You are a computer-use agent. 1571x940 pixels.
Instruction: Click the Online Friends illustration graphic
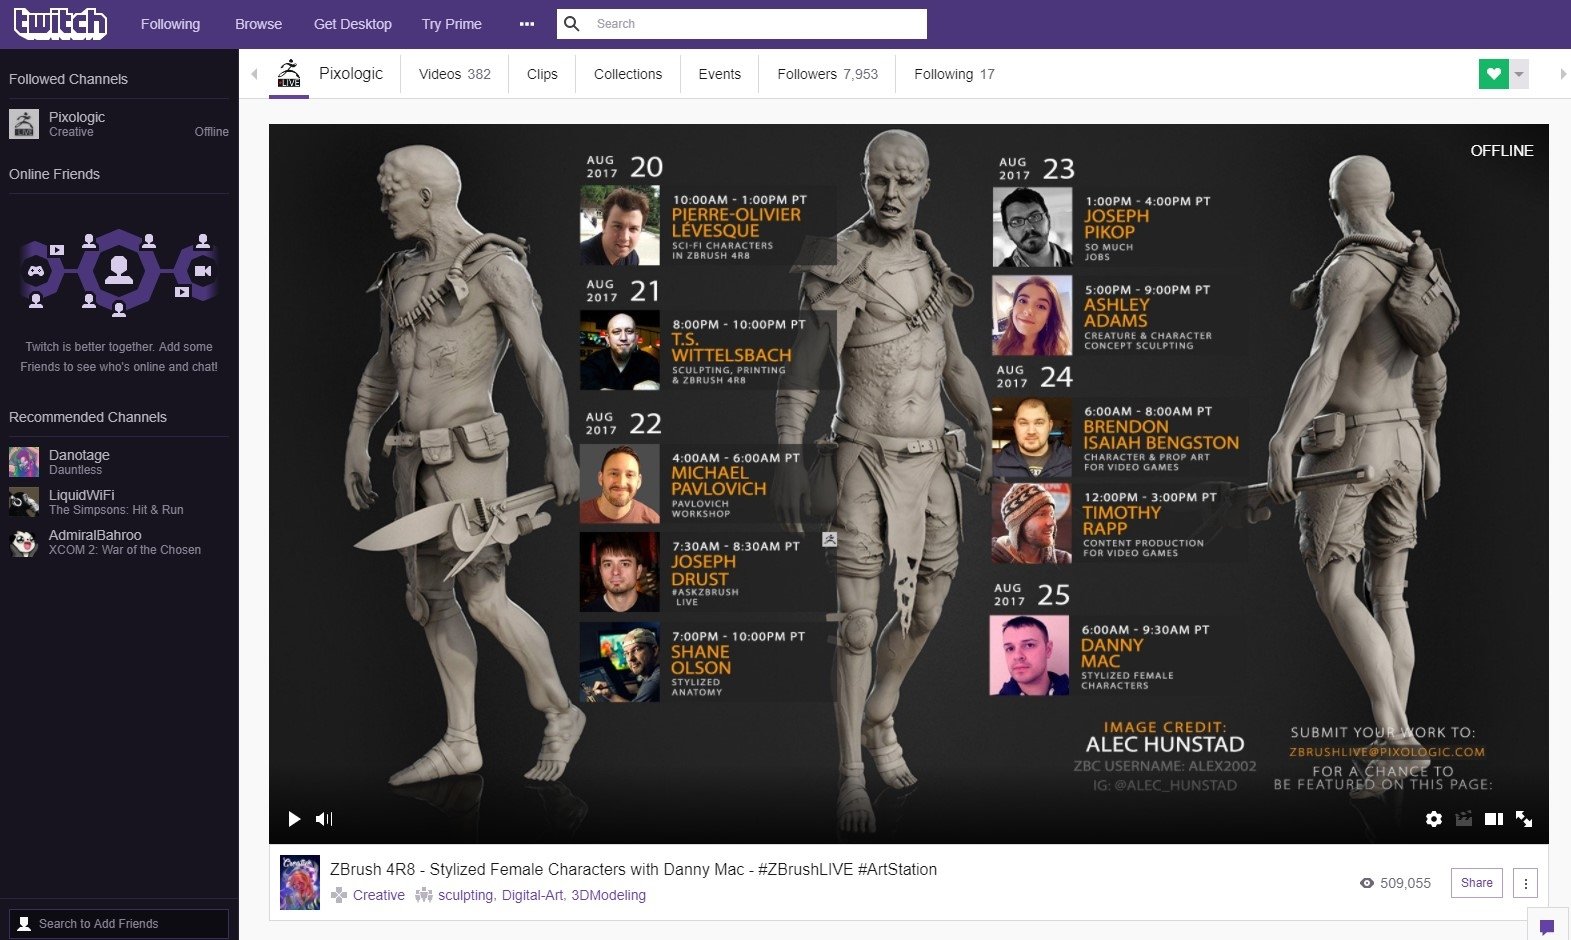click(119, 272)
